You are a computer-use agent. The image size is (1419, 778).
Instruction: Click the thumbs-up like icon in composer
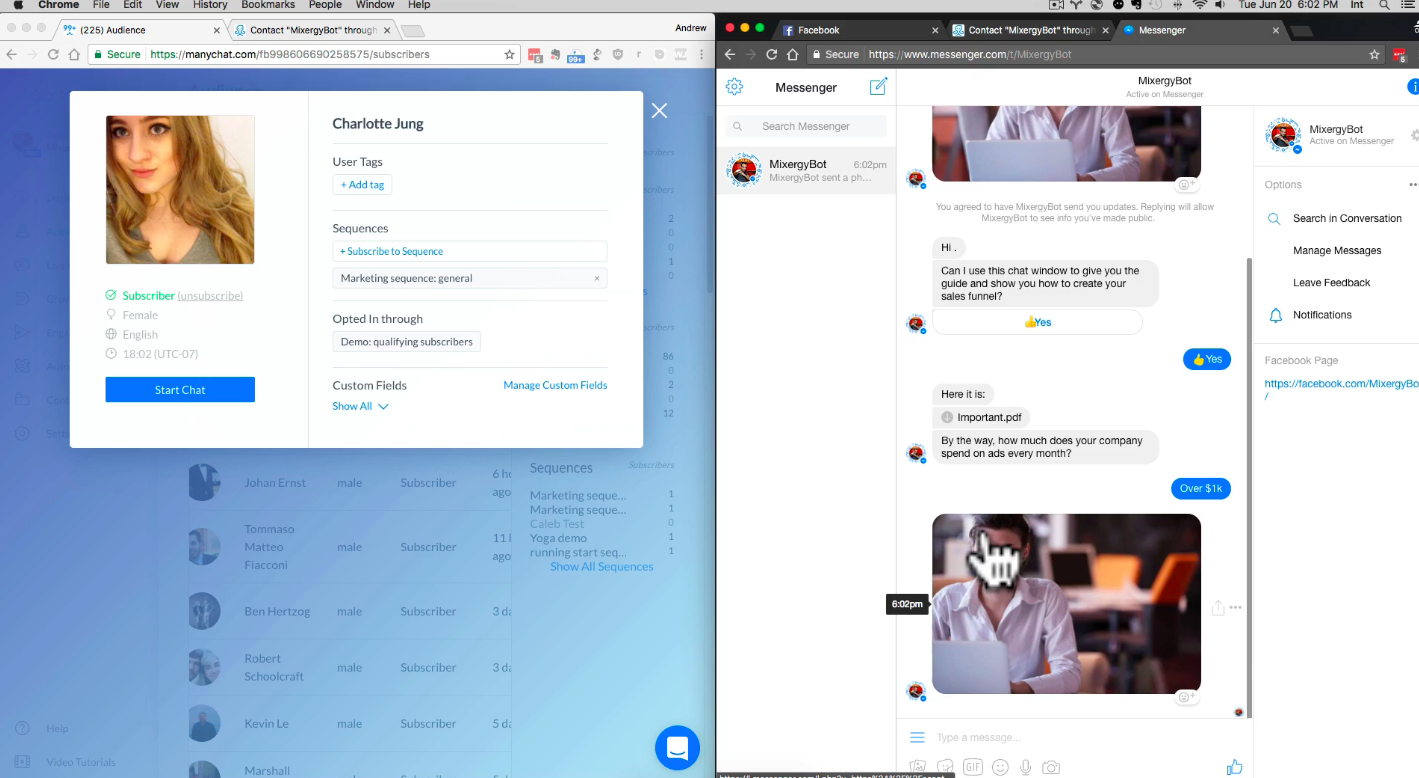click(1234, 767)
